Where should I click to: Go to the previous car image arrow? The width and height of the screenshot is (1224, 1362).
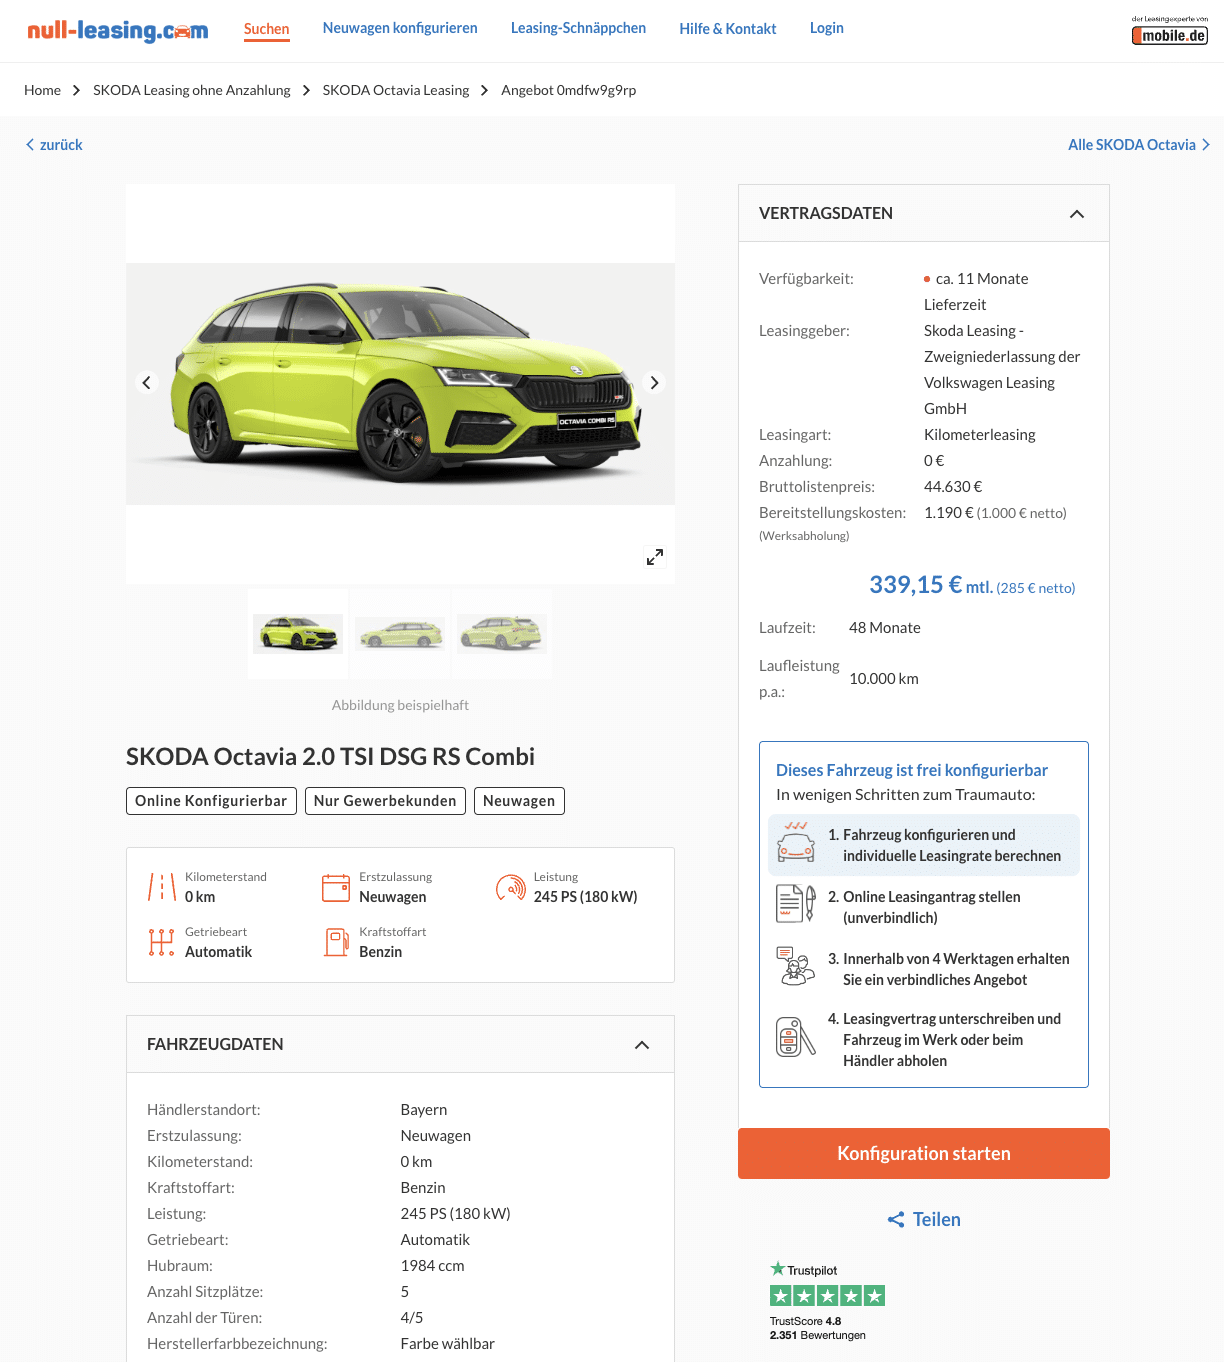point(147,383)
